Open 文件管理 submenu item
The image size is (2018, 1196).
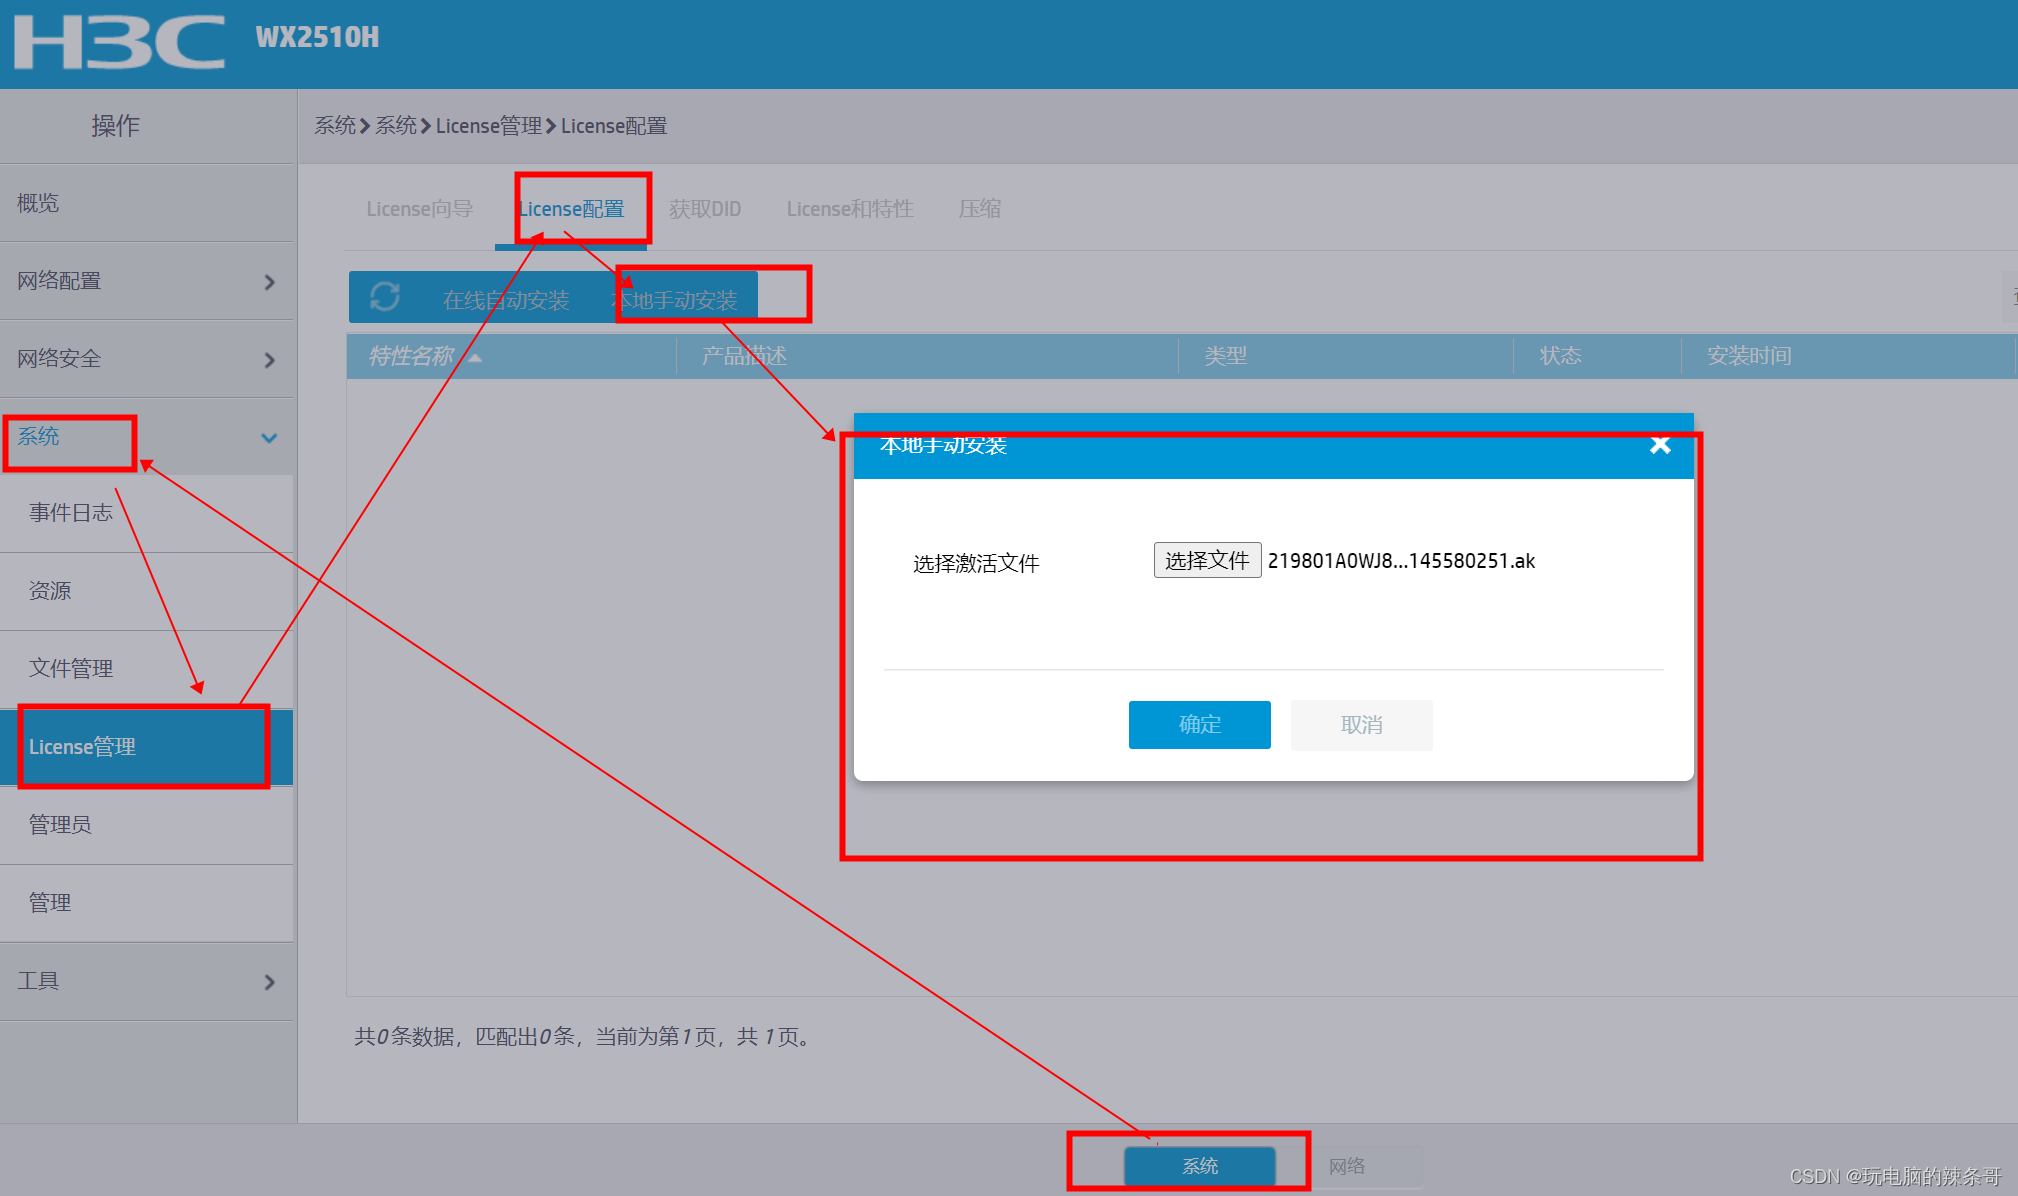pos(147,669)
